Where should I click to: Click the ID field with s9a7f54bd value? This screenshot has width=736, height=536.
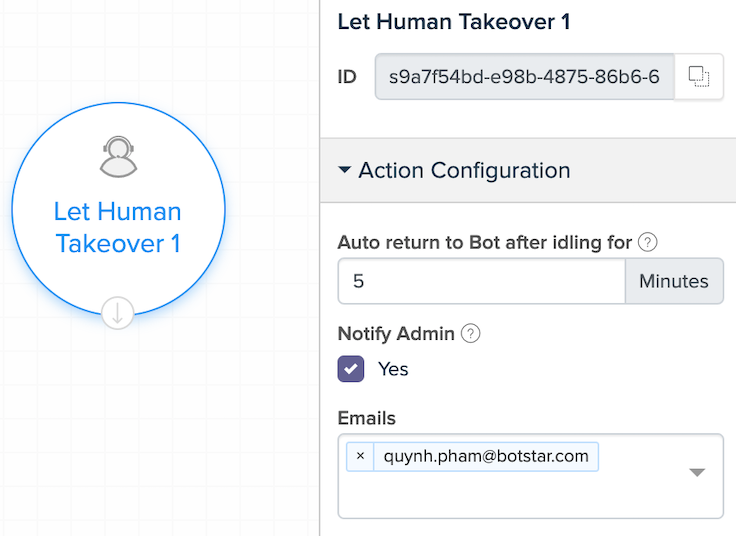pyautogui.click(x=525, y=77)
